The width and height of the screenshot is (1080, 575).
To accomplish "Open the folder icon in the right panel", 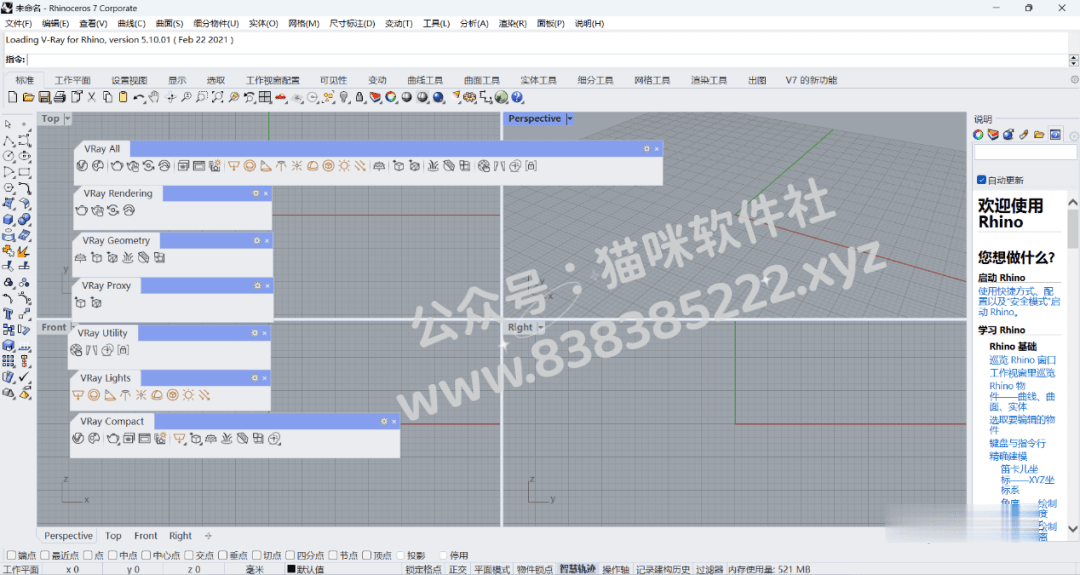I will click(x=1039, y=135).
